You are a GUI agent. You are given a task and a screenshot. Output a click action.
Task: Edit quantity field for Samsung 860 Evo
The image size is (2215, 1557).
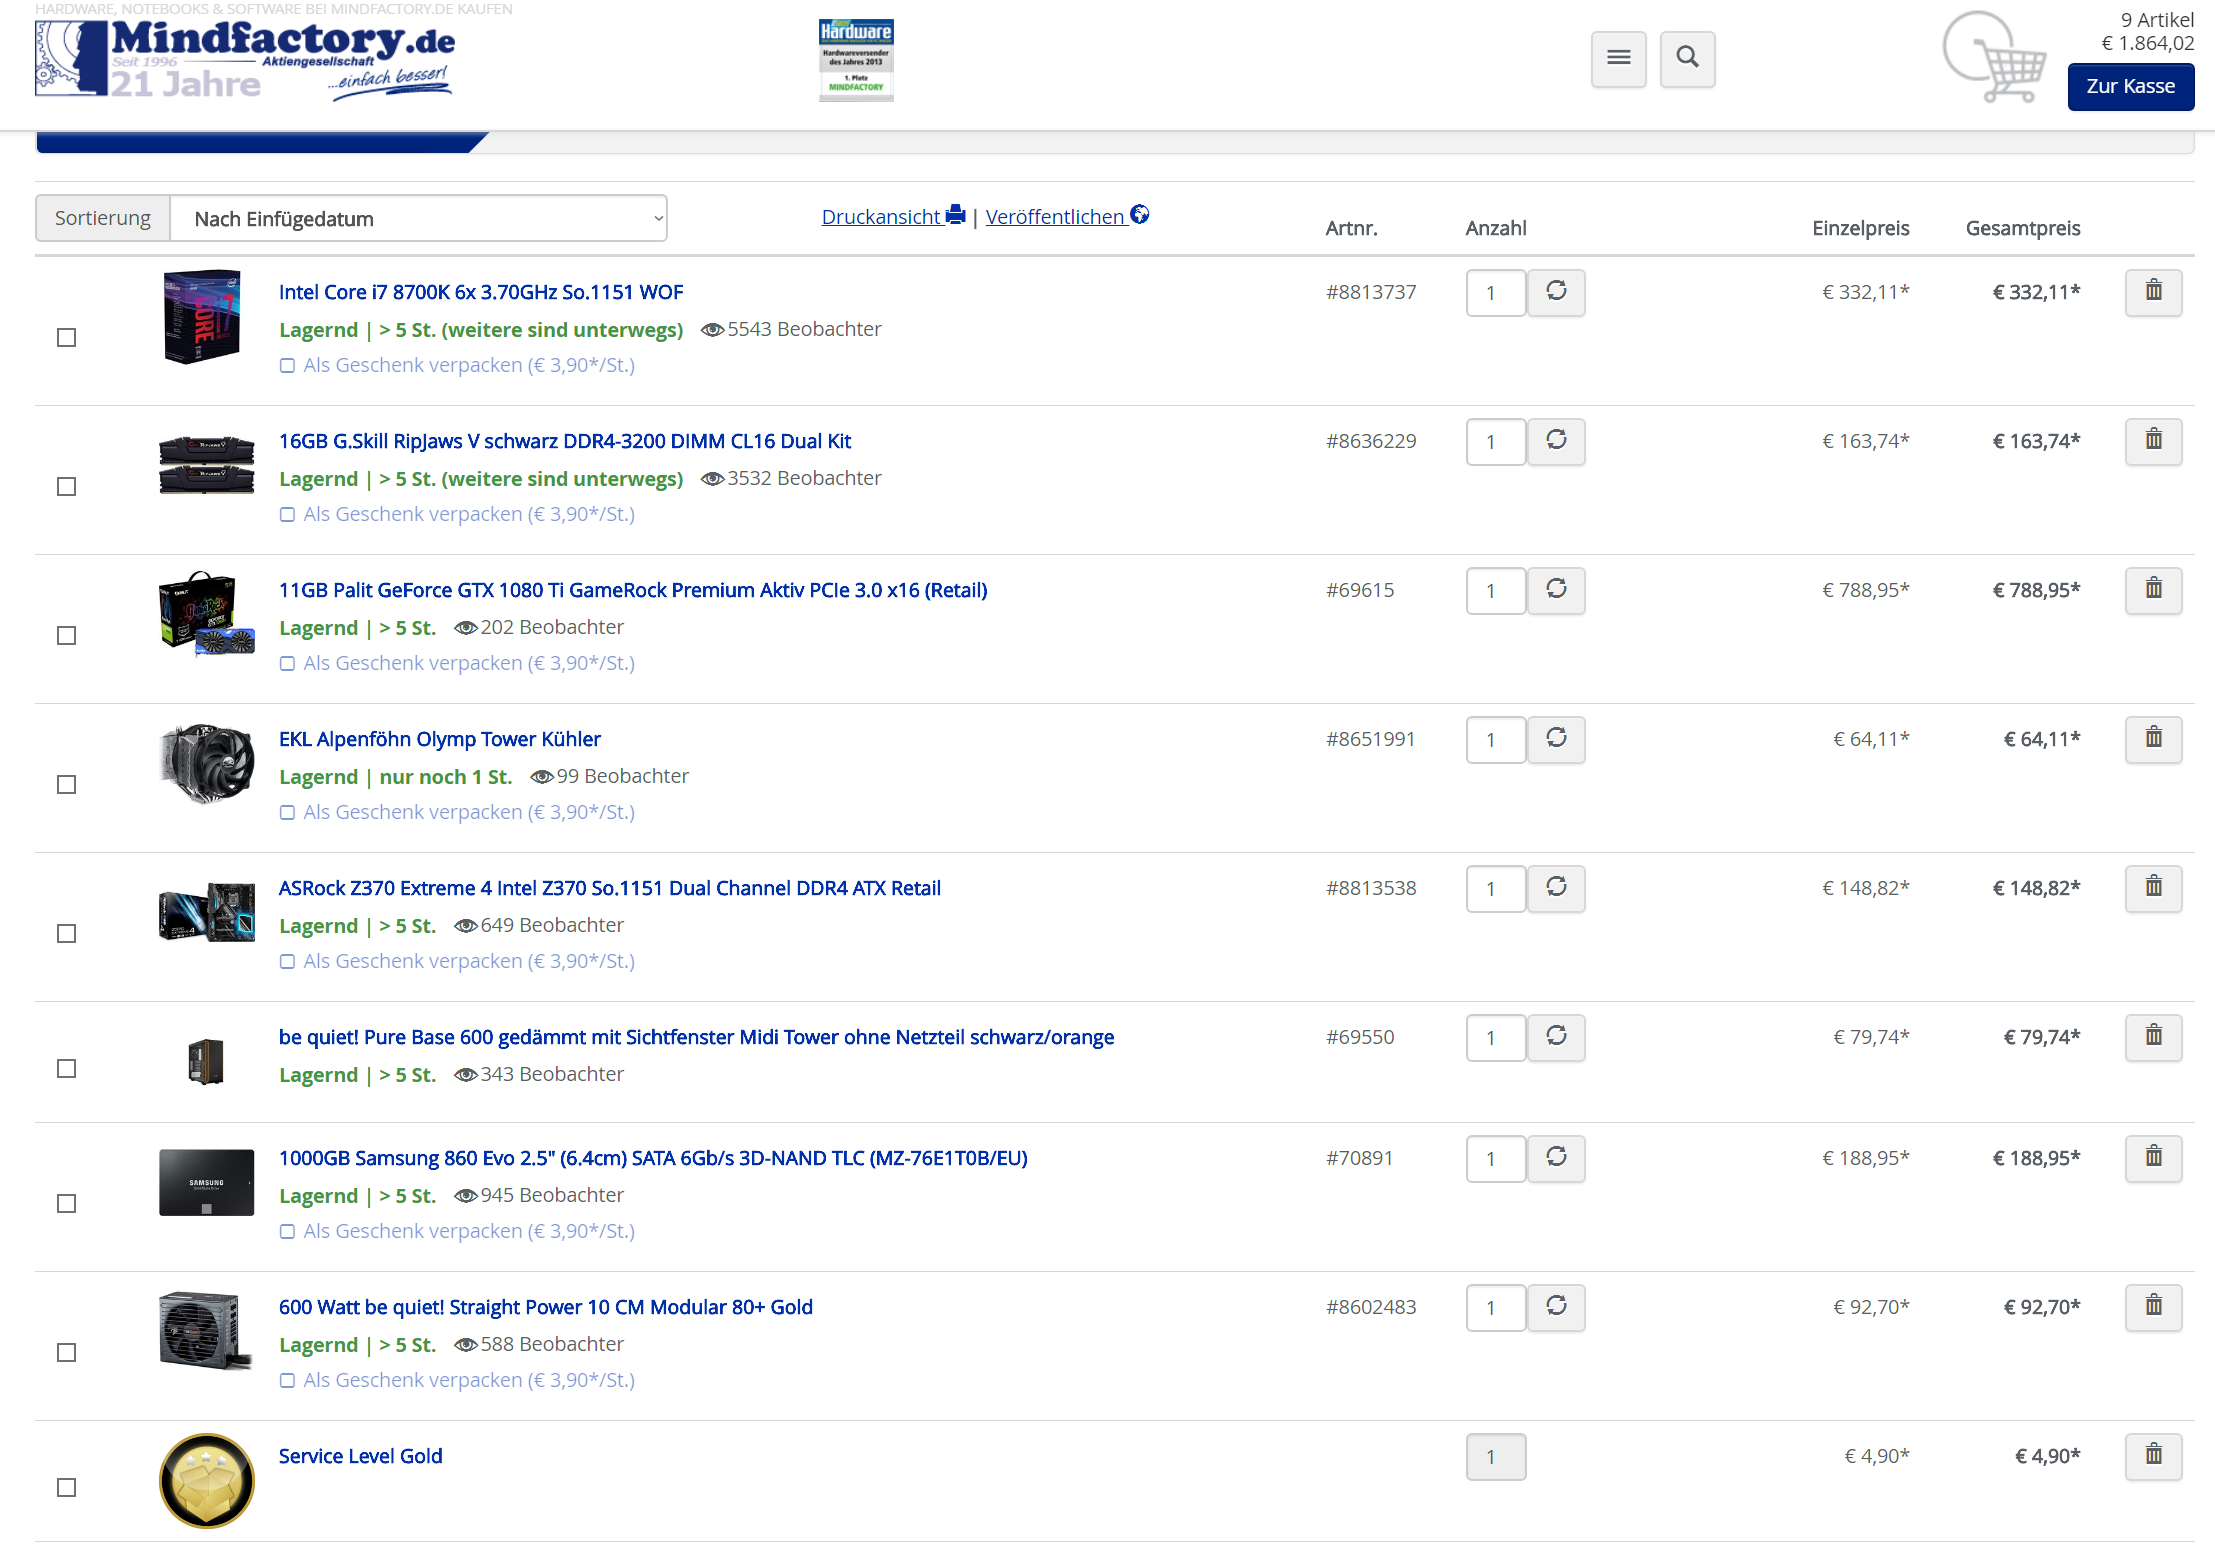coord(1496,1158)
